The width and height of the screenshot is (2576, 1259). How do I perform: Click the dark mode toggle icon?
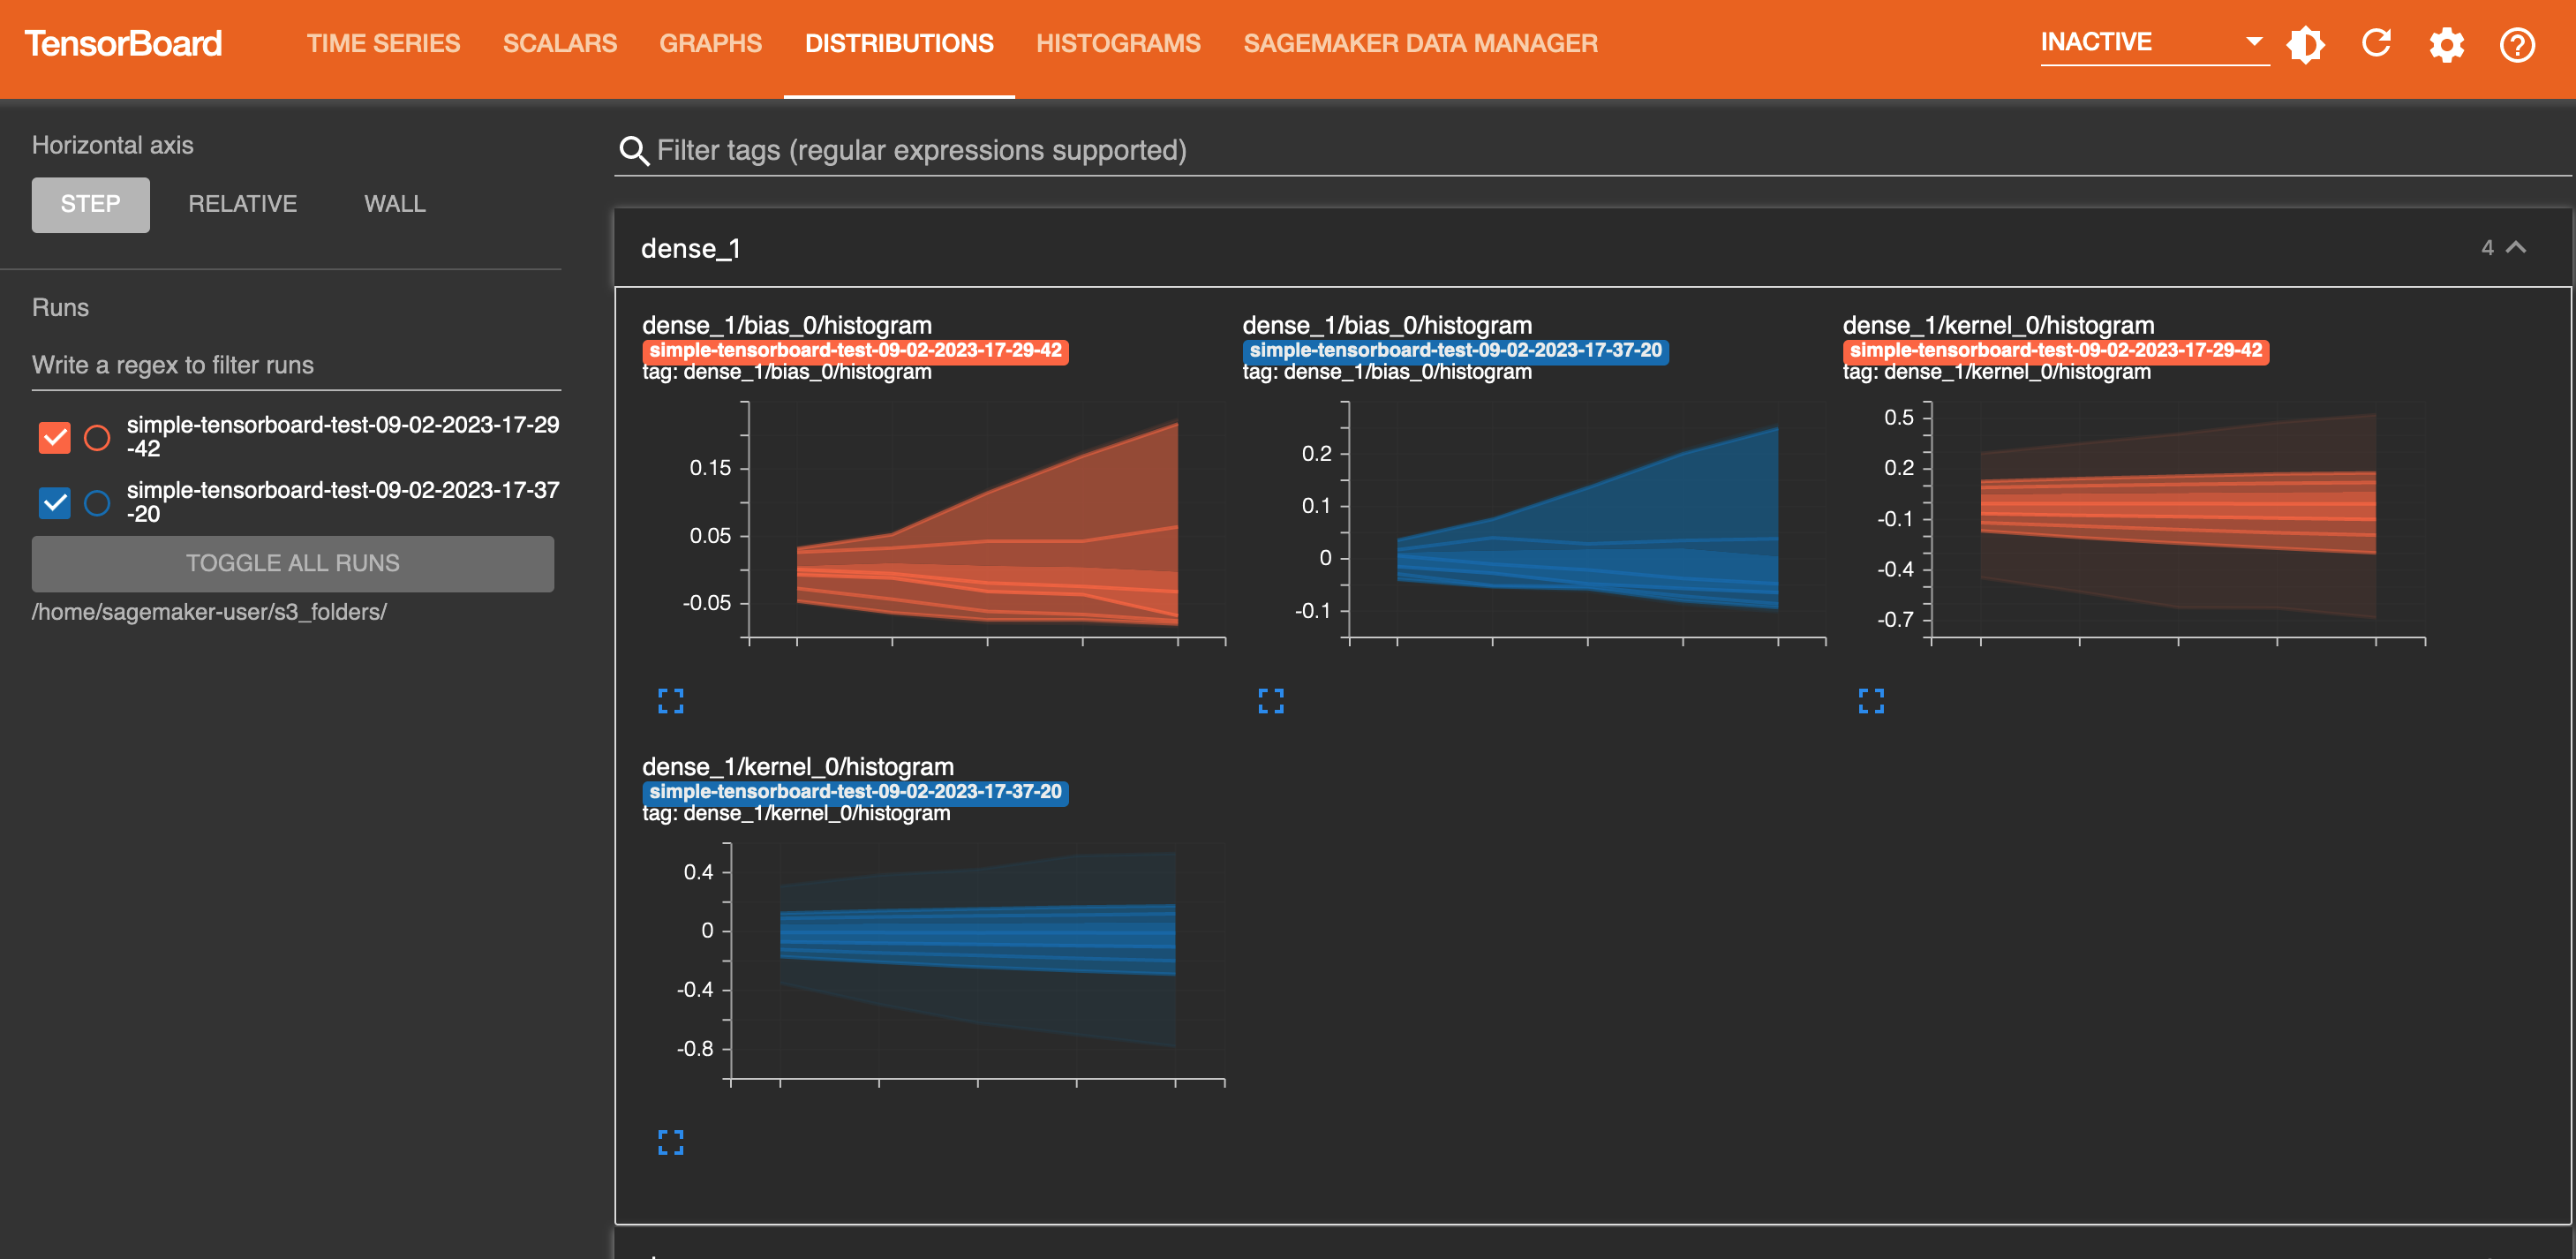2309,44
